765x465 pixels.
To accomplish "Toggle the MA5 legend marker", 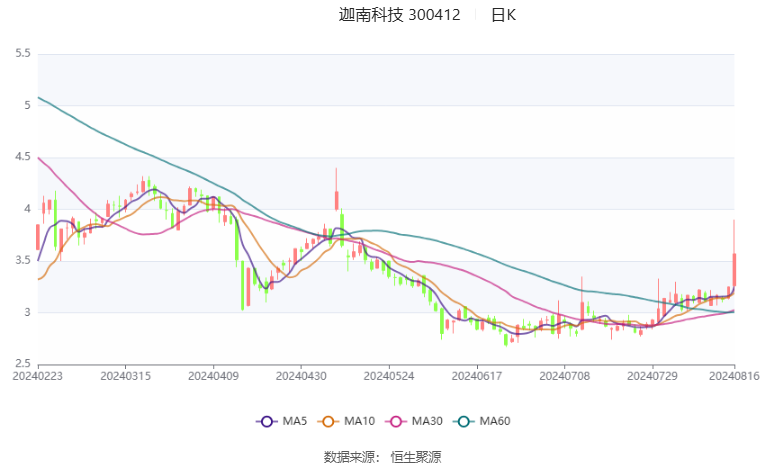I will click(266, 422).
